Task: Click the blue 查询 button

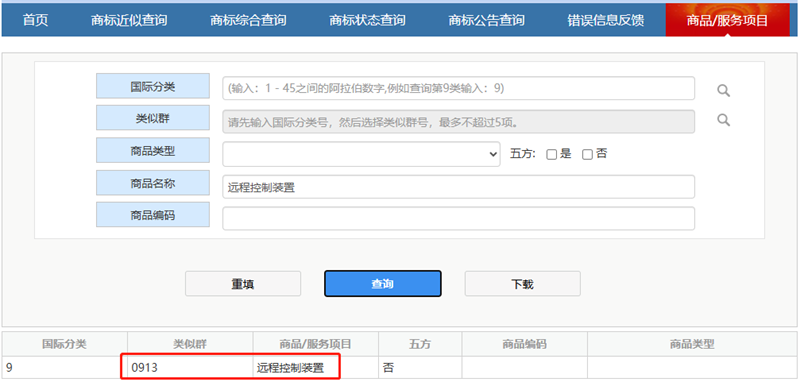Action: tap(383, 284)
